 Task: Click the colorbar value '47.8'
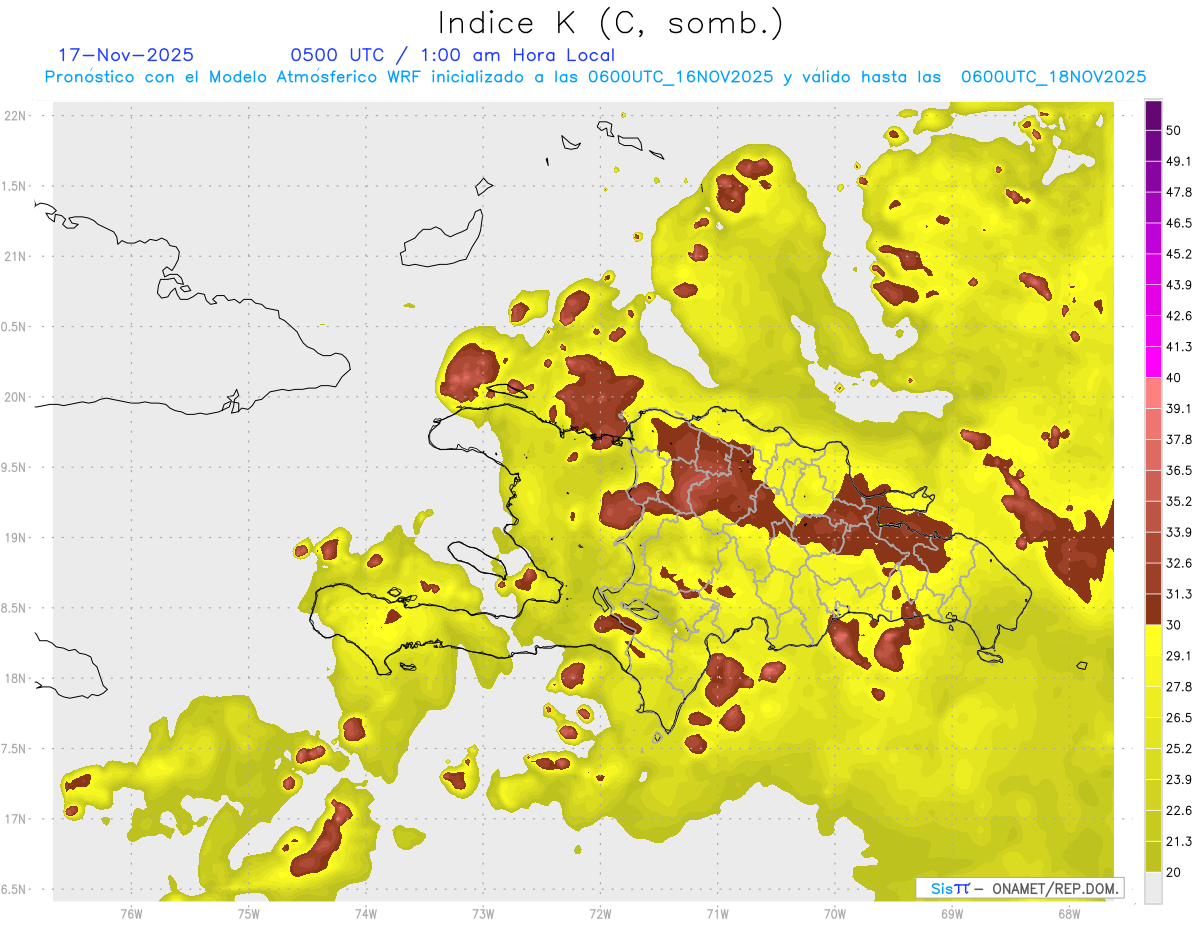(x=1179, y=192)
